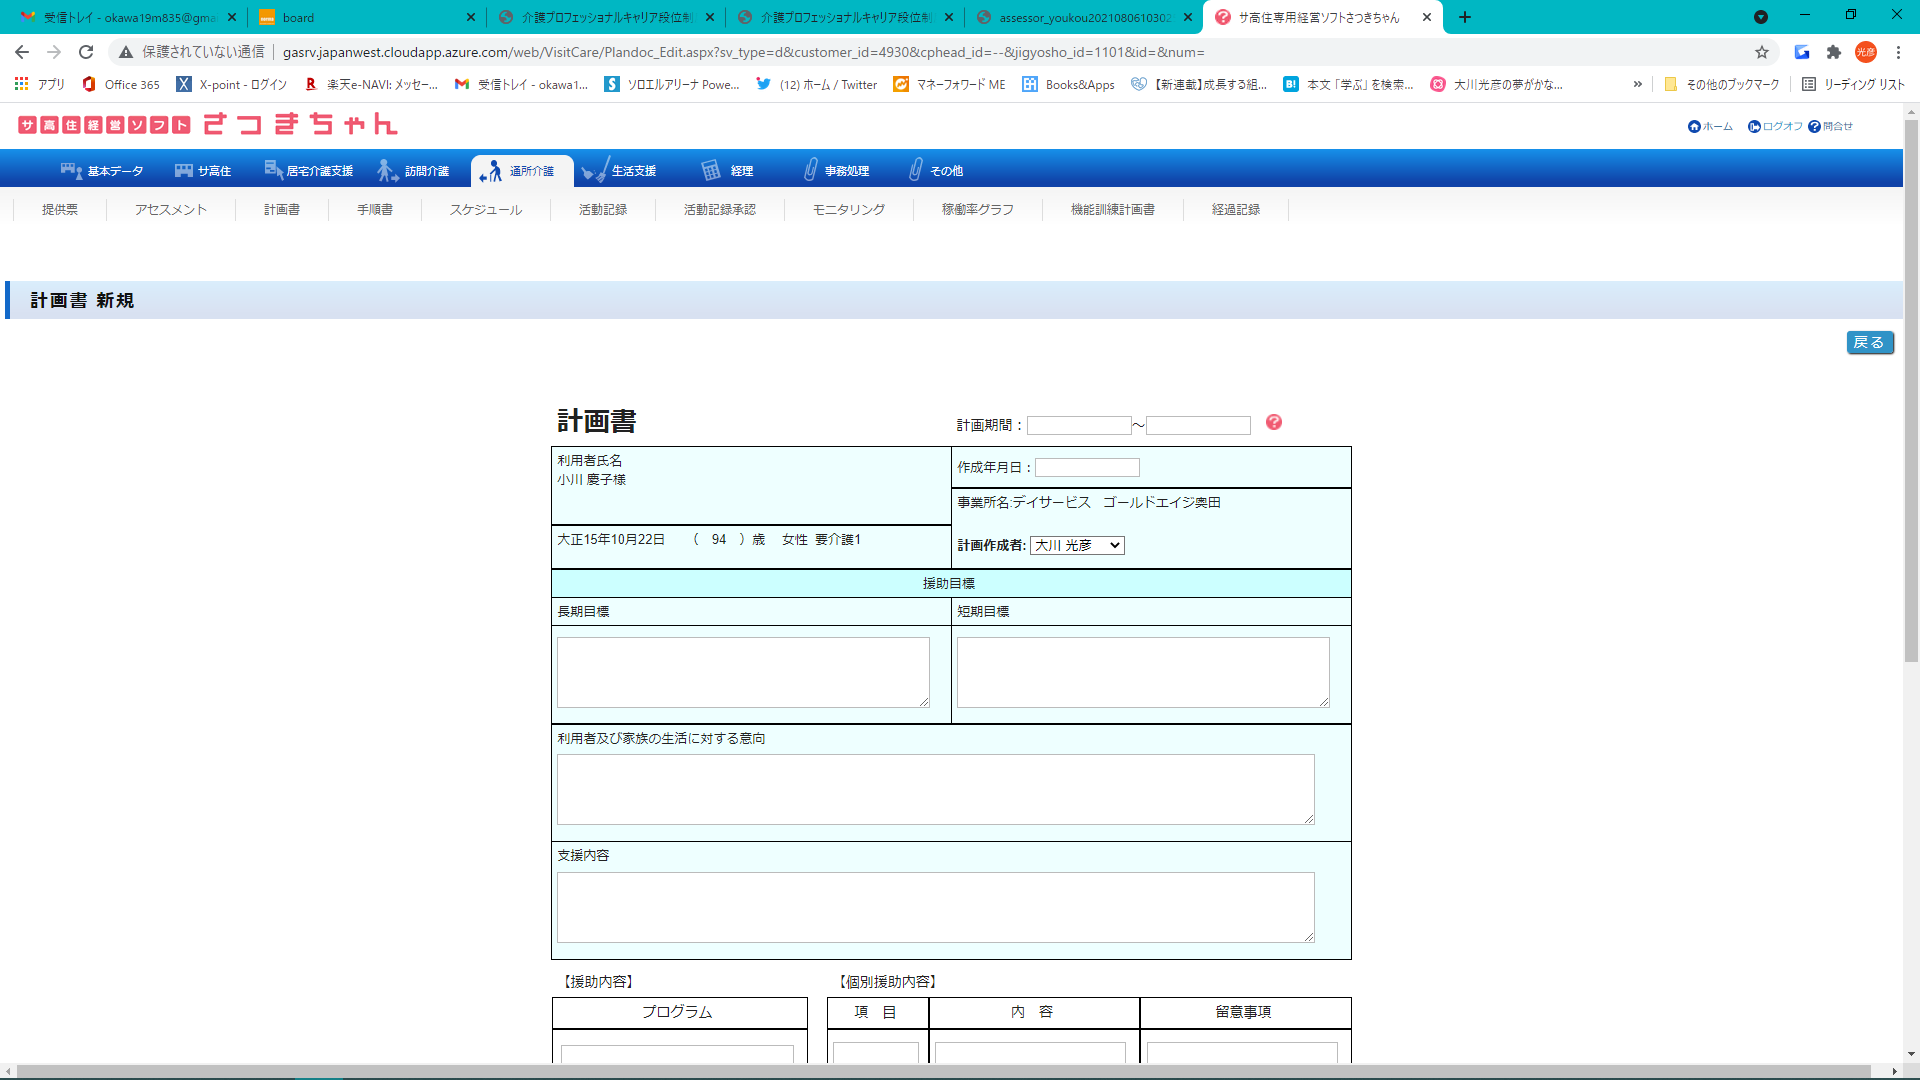Click the ログオフ logout icon
This screenshot has height=1080, width=1920.
point(1754,127)
